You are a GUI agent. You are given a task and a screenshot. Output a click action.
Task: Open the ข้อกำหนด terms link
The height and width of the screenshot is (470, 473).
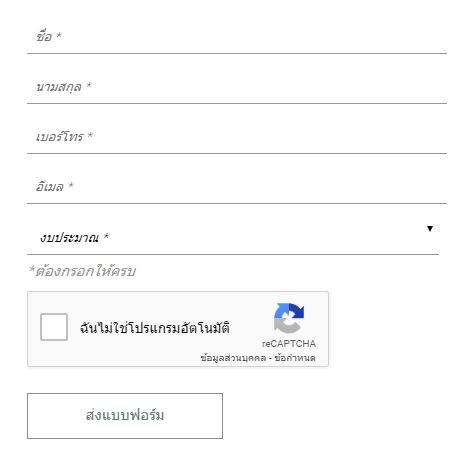(x=295, y=358)
